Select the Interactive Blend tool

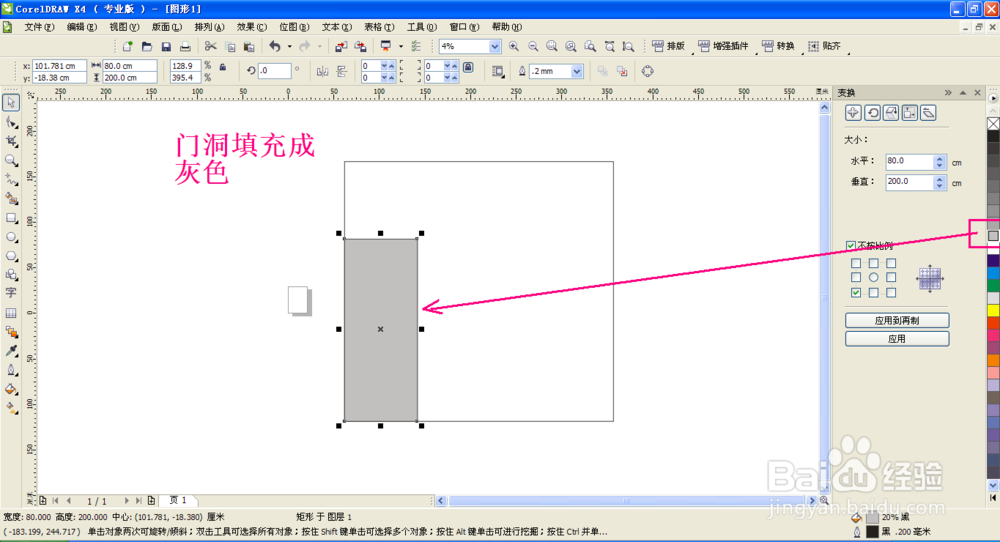click(x=11, y=332)
